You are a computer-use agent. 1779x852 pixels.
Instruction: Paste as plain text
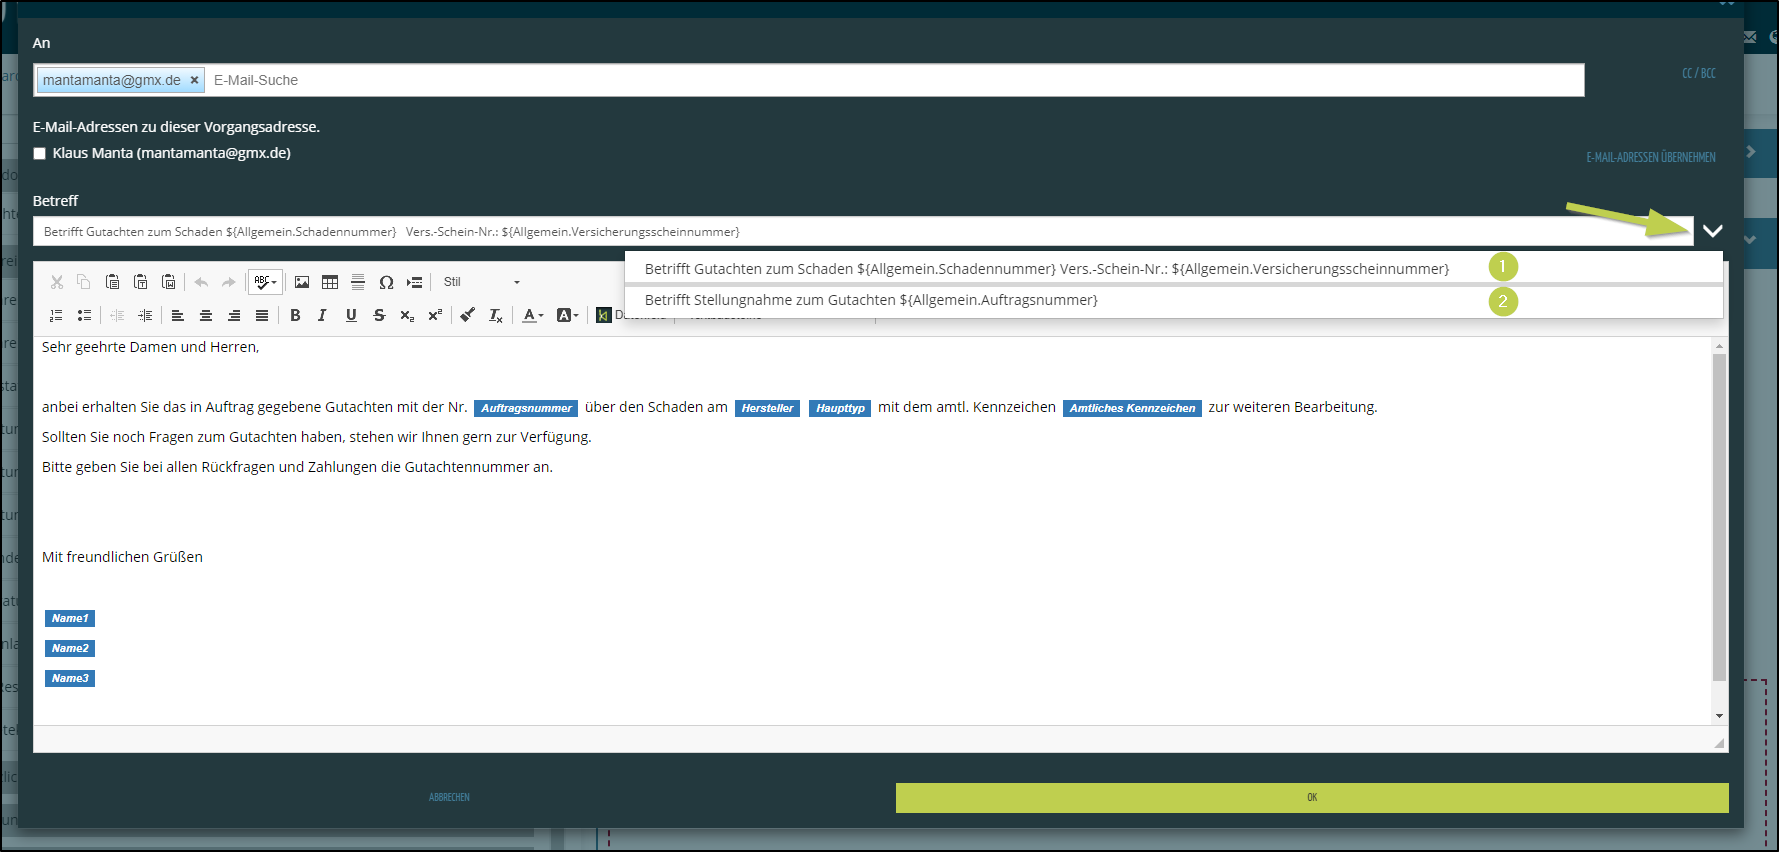tap(141, 282)
